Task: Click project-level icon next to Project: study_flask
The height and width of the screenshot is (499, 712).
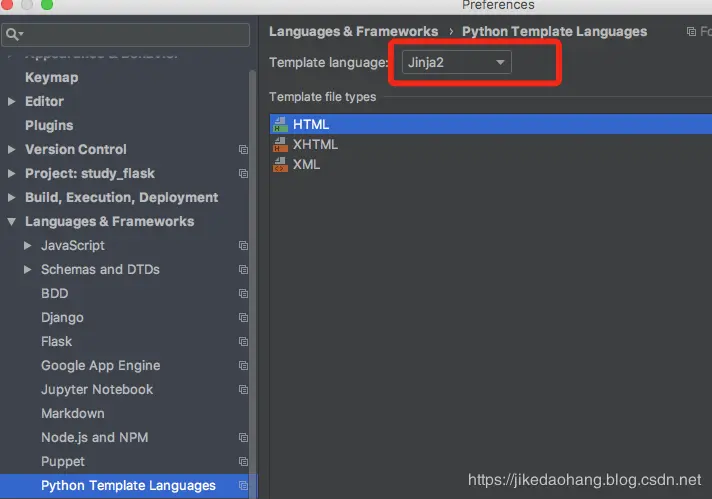Action: [243, 173]
